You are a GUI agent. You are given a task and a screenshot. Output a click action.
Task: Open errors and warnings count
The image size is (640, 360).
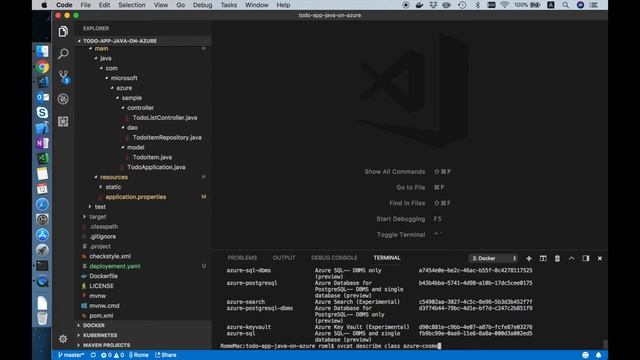point(113,355)
